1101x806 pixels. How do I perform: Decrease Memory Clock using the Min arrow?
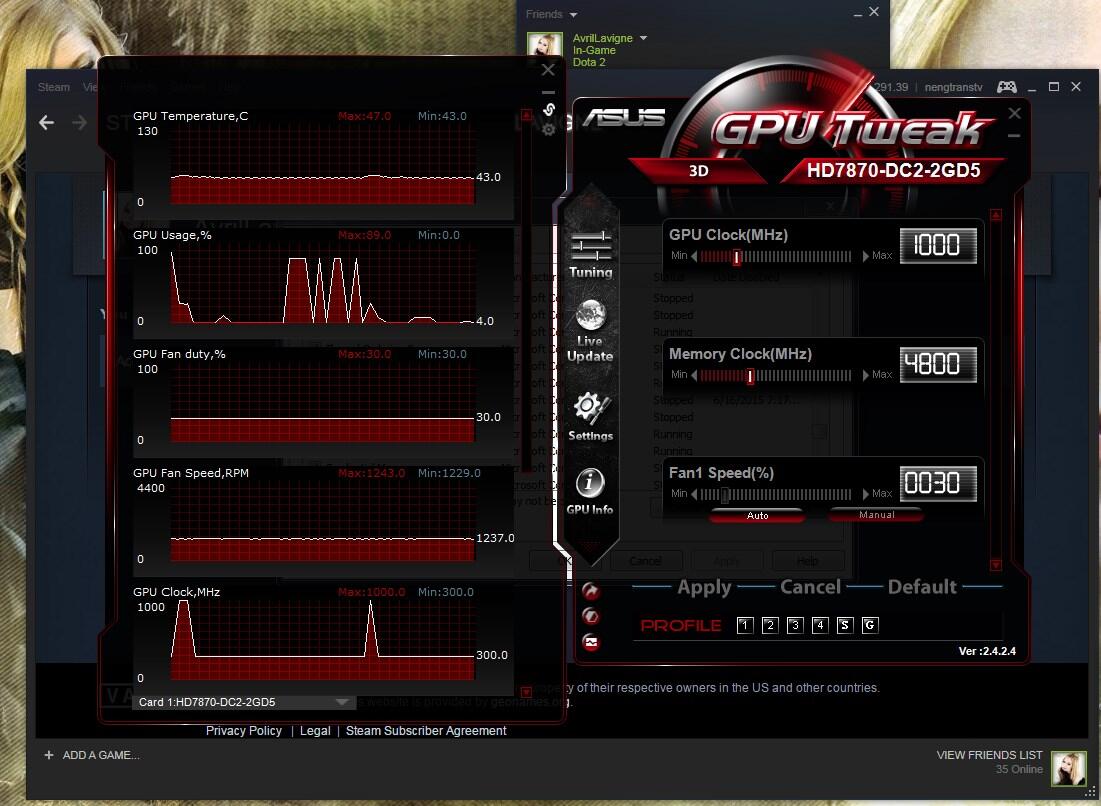[x=694, y=376]
